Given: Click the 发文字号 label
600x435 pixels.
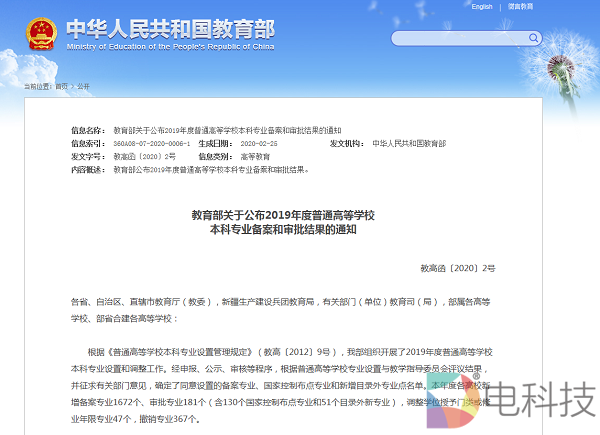Looking at the screenshot, I should tap(88, 156).
